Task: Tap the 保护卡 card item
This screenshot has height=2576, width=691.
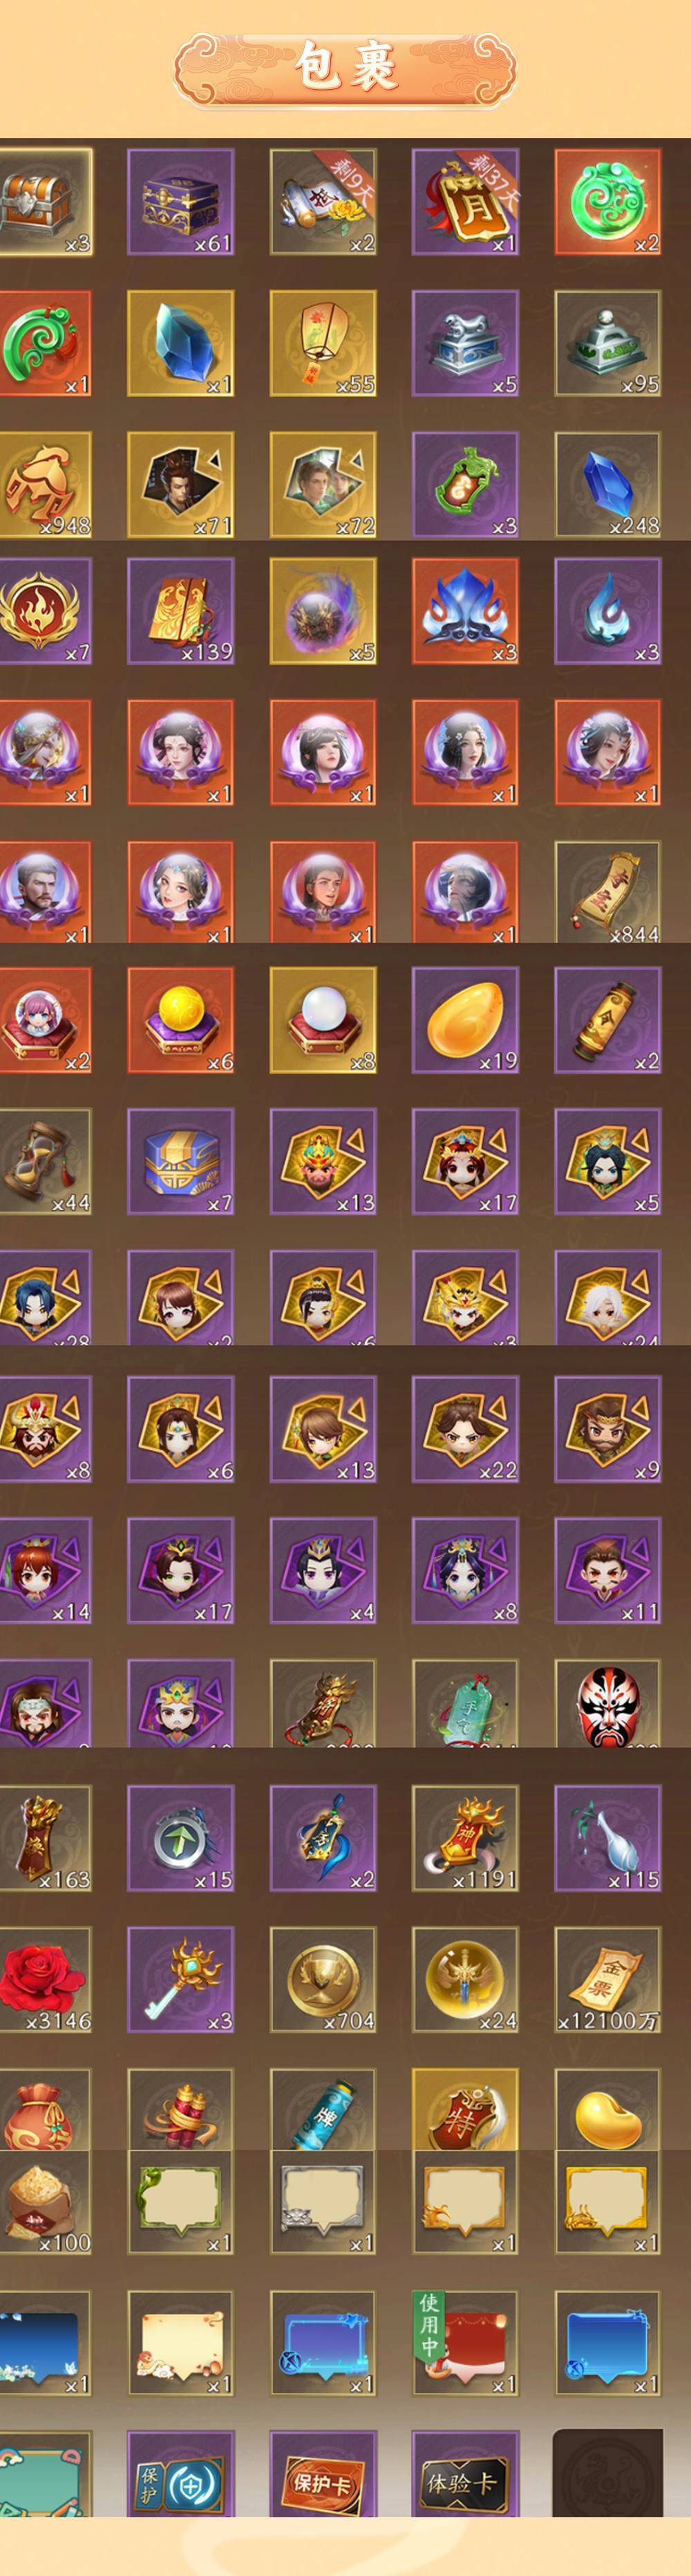Action: (323, 2474)
